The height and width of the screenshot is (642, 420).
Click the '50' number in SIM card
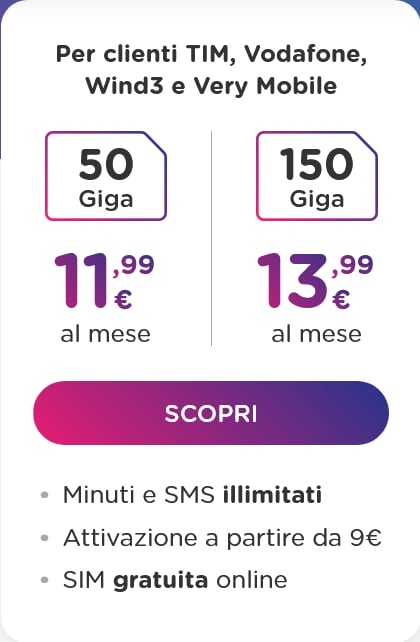(106, 164)
